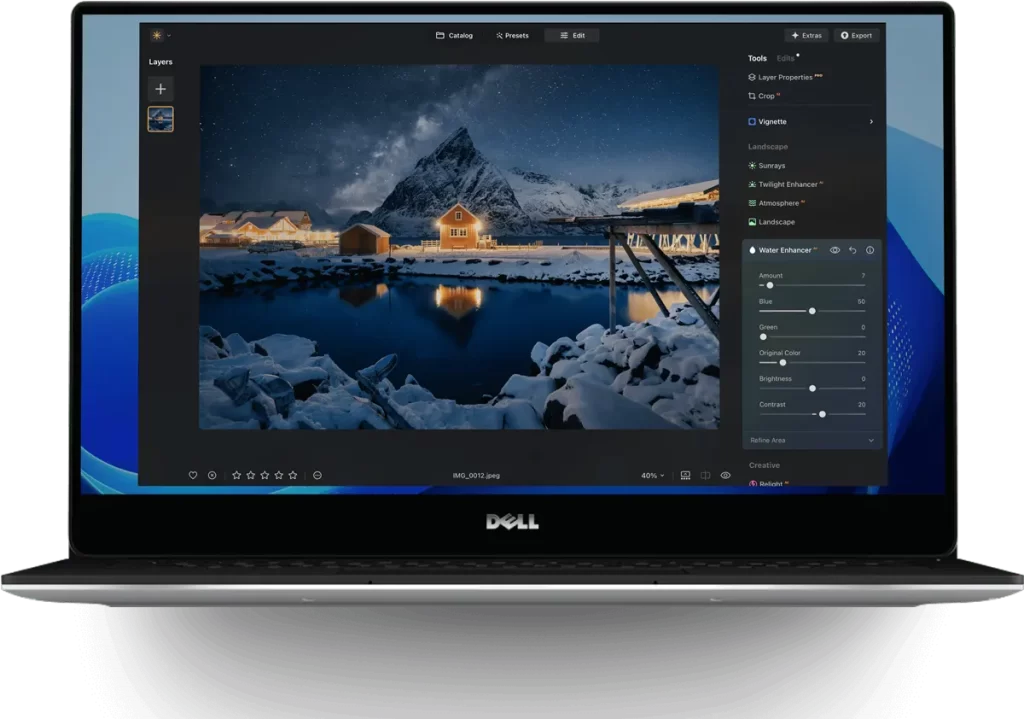The height and width of the screenshot is (719, 1024).
Task: Select the Sunrays tool
Action: (x=771, y=166)
